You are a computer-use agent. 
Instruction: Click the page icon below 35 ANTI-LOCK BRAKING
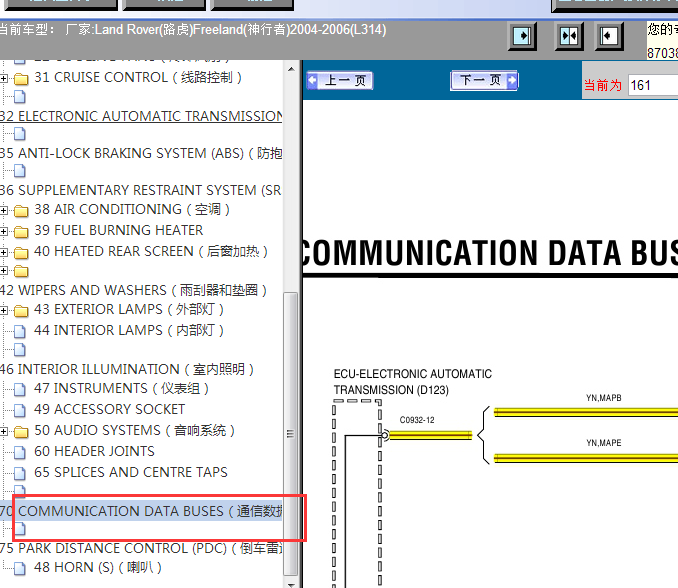tap(19, 171)
